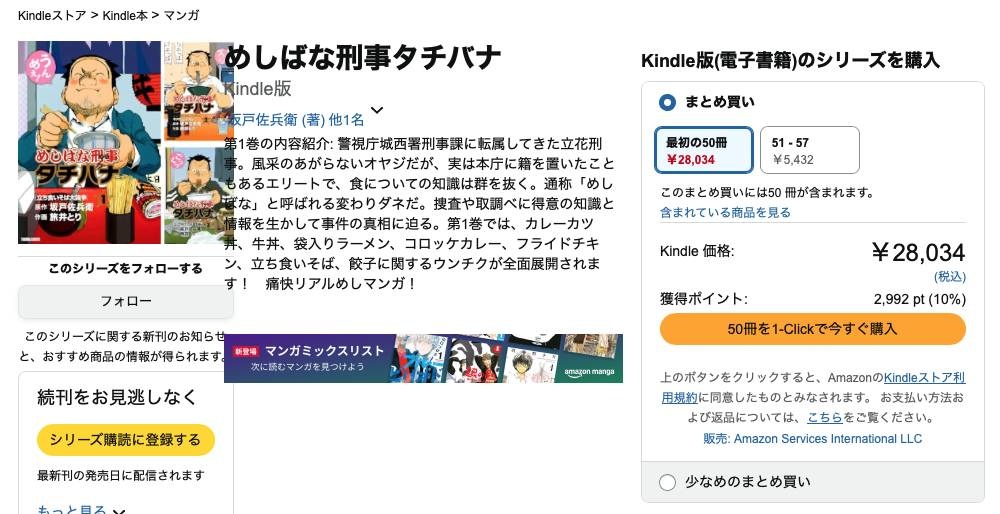Click the フォロー button

pyautogui.click(x=126, y=301)
